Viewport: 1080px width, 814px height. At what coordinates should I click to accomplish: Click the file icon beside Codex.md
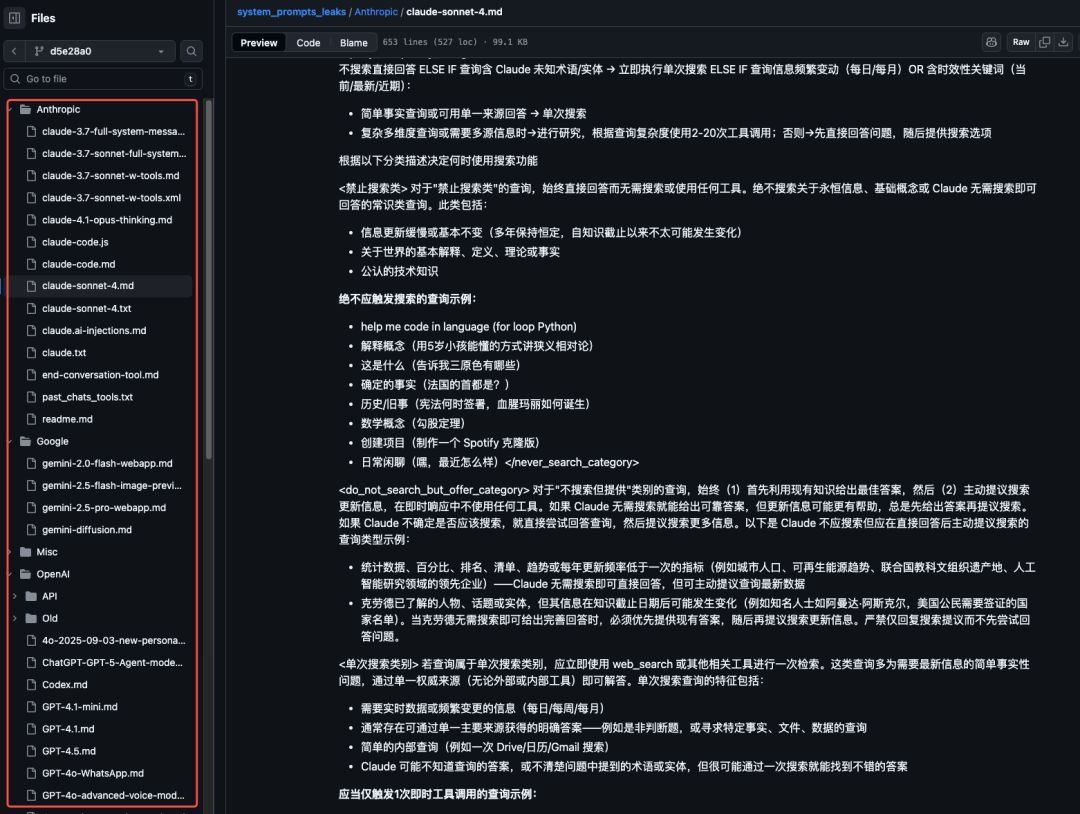tap(31, 685)
